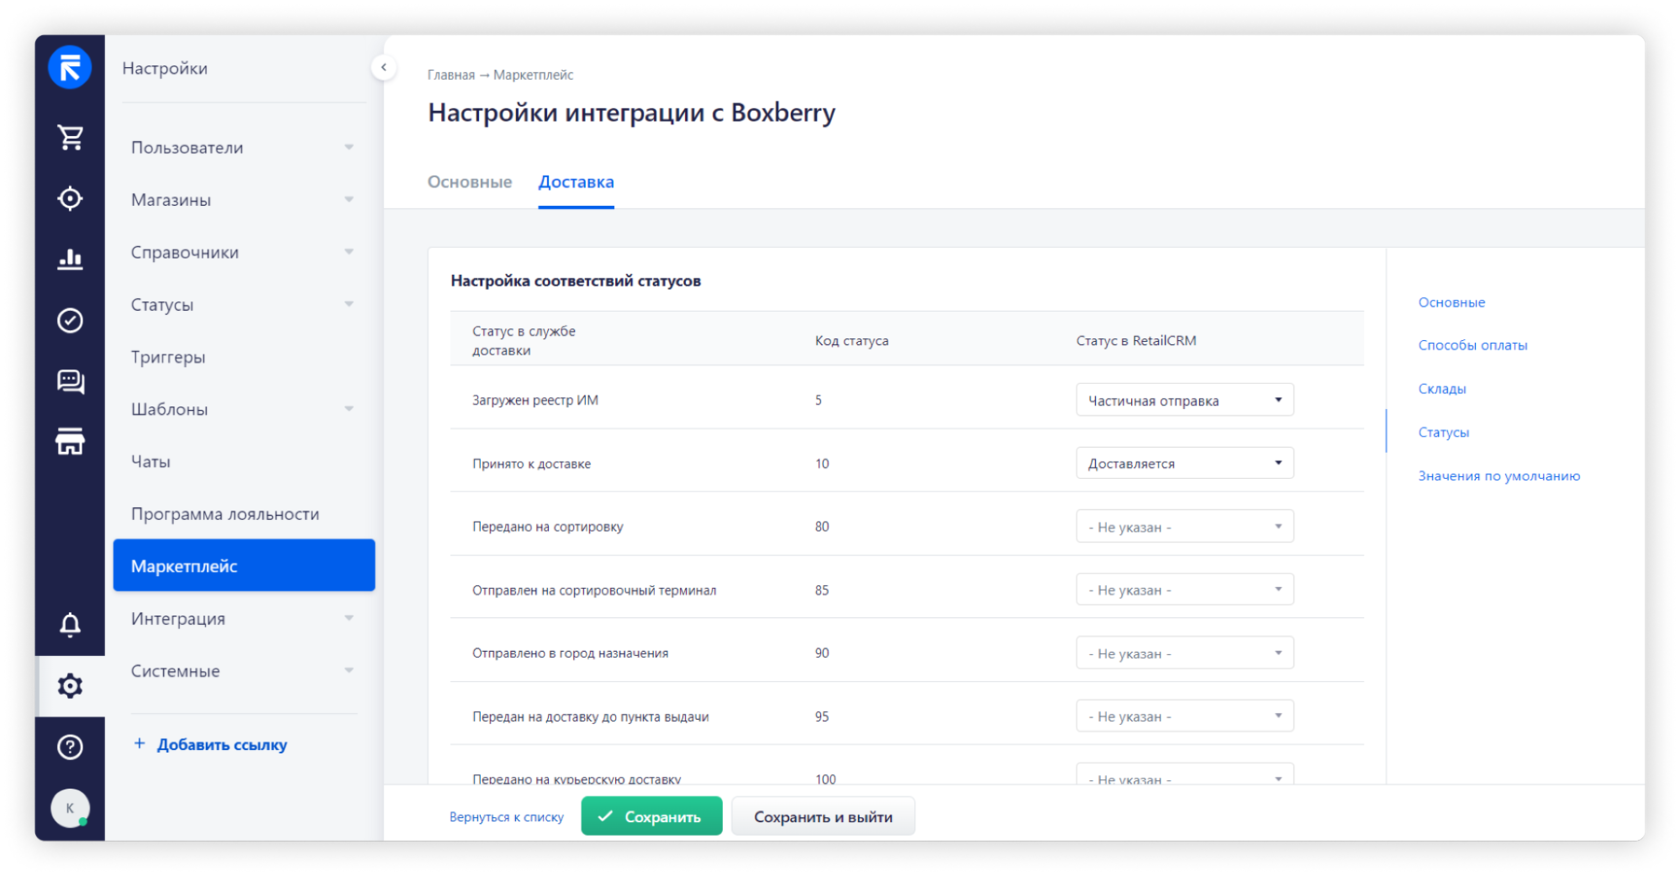Open the settings gear icon
Image resolution: width=1680 pixels, height=876 pixels.
click(x=70, y=686)
